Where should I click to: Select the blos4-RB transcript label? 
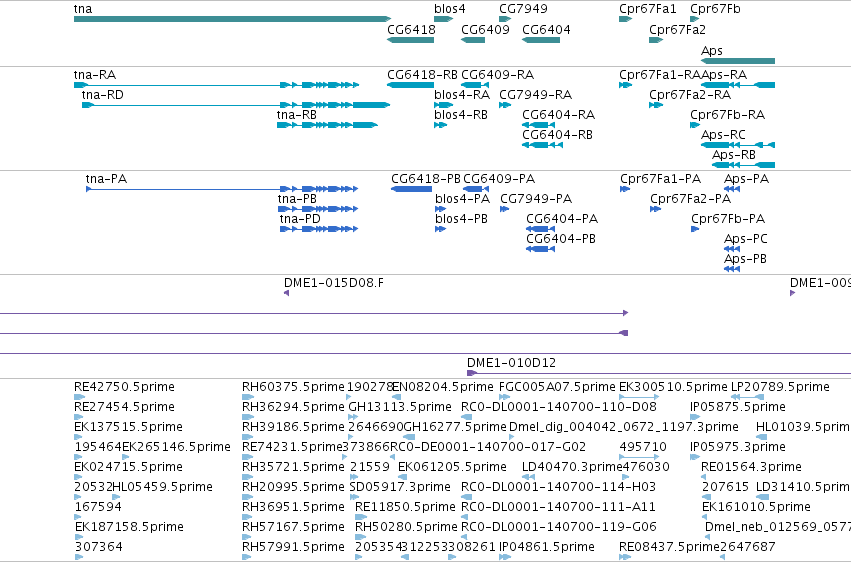coord(461,114)
